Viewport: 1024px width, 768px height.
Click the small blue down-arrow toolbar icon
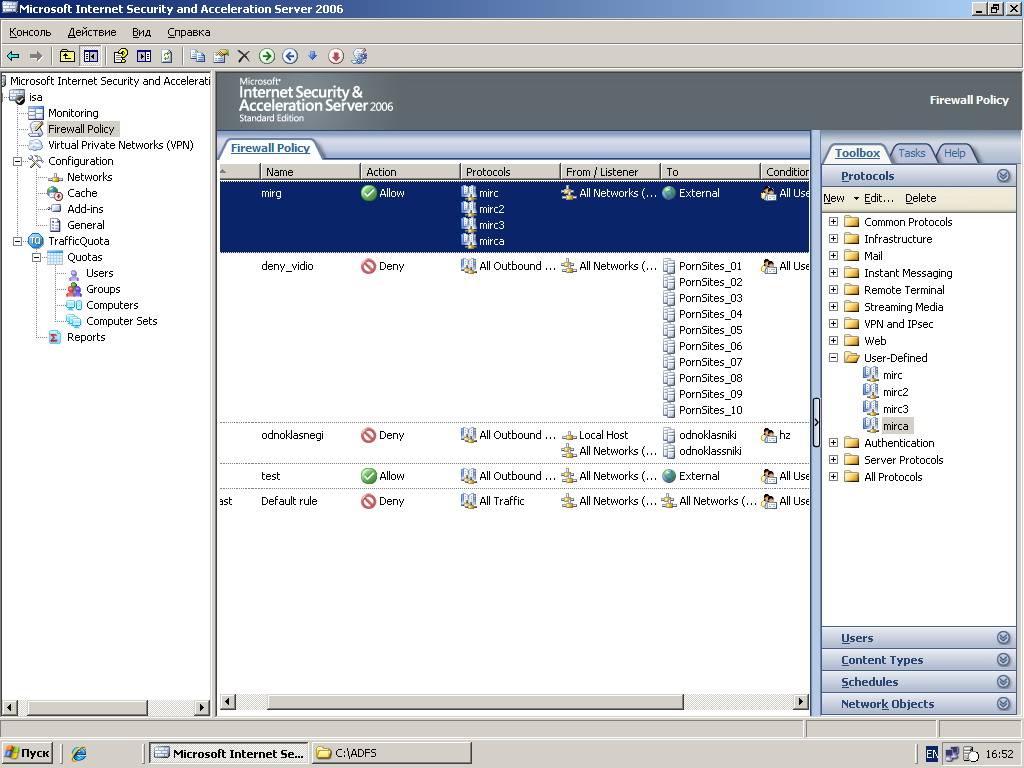pos(313,56)
